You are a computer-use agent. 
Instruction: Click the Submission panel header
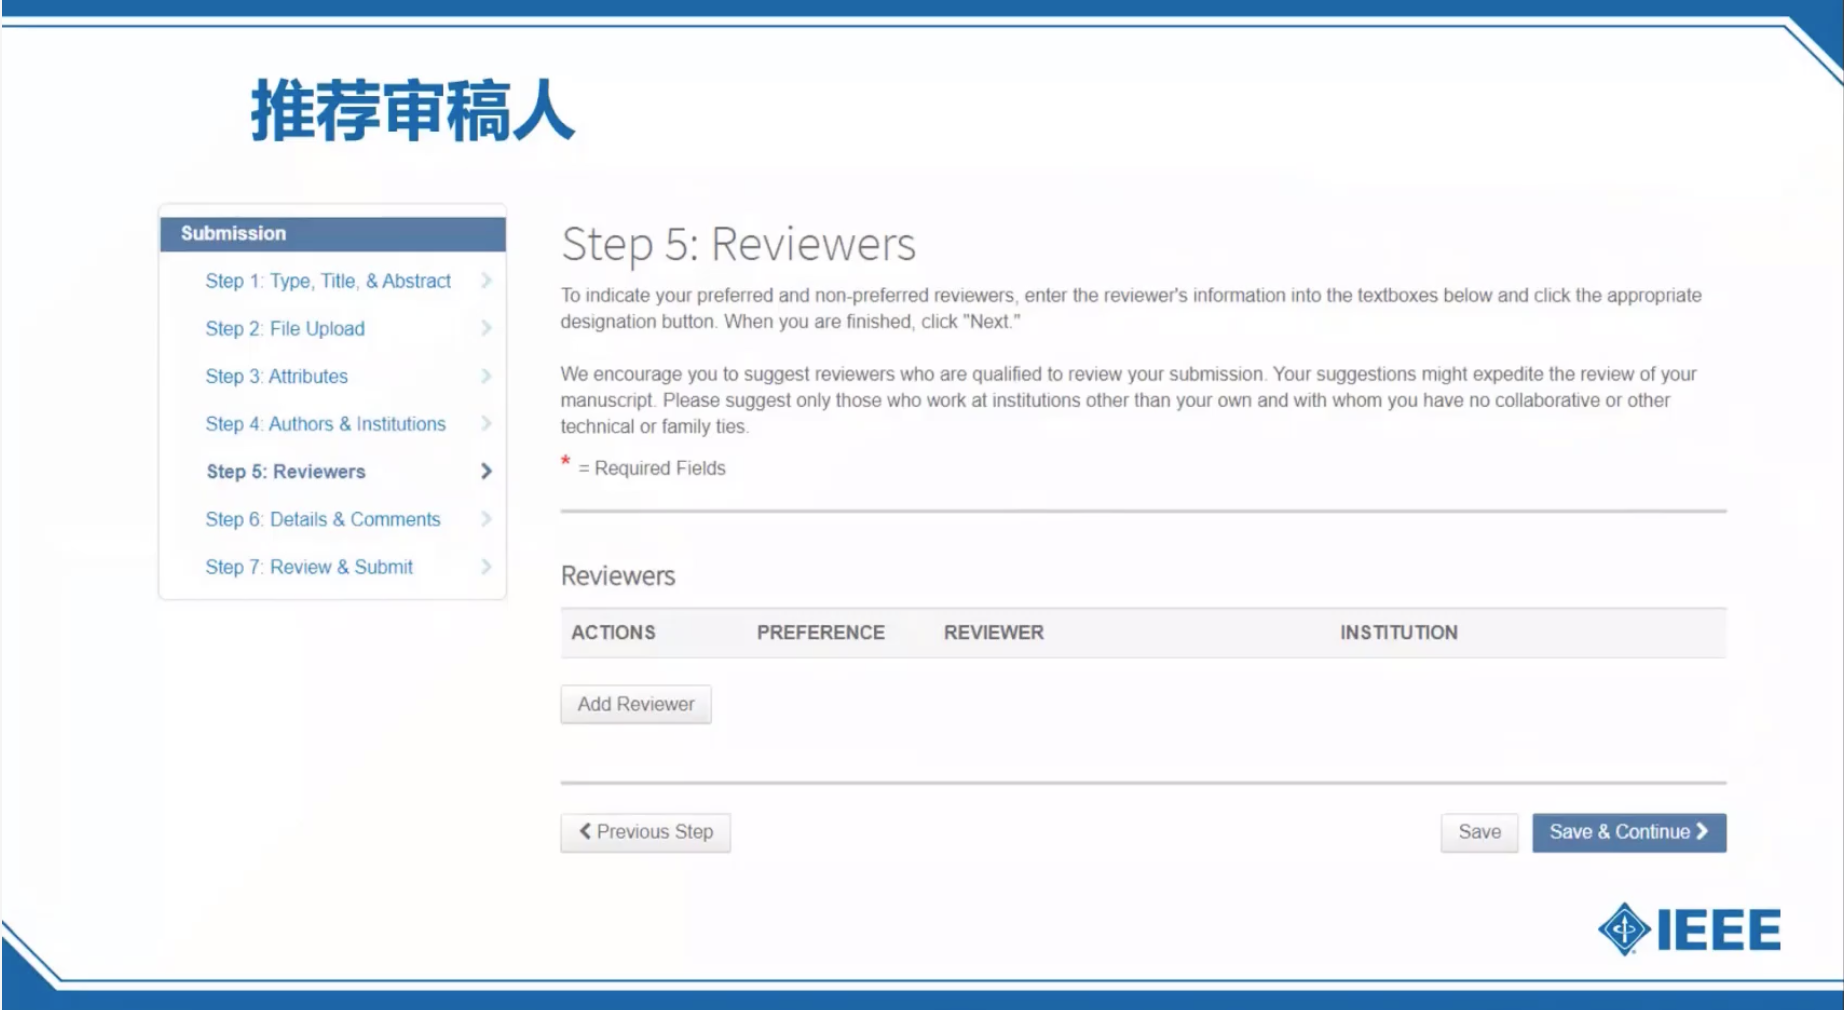pyautogui.click(x=333, y=234)
